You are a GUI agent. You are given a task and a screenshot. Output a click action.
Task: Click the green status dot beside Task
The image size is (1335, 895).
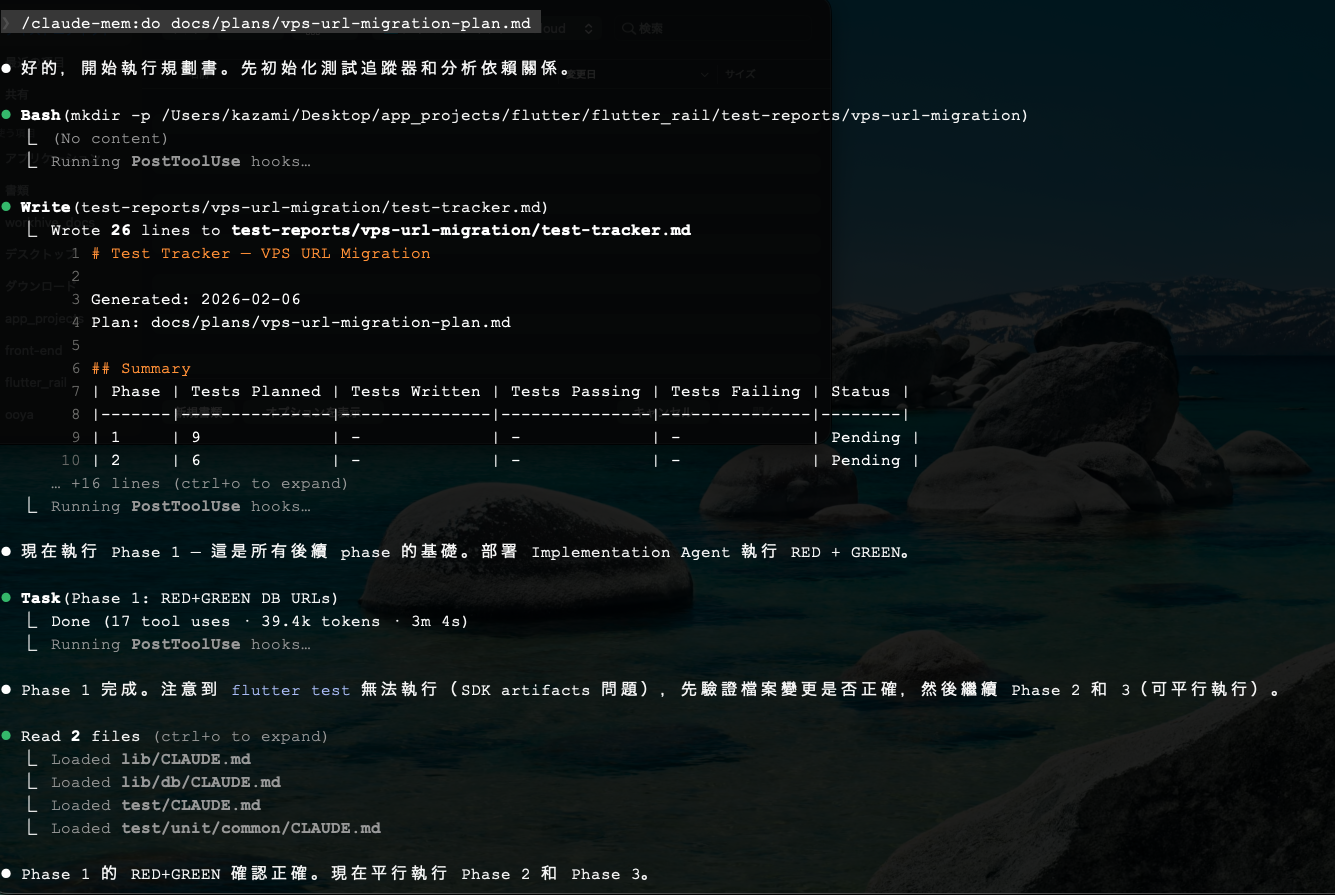pyautogui.click(x=7, y=598)
